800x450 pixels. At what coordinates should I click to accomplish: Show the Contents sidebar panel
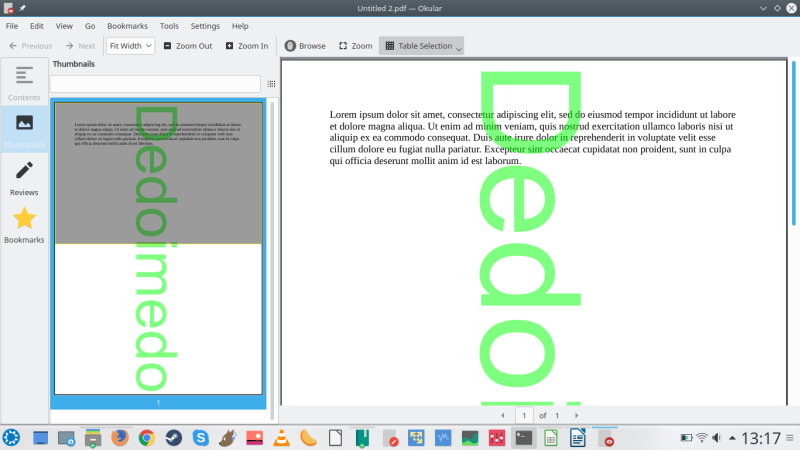pyautogui.click(x=24, y=83)
